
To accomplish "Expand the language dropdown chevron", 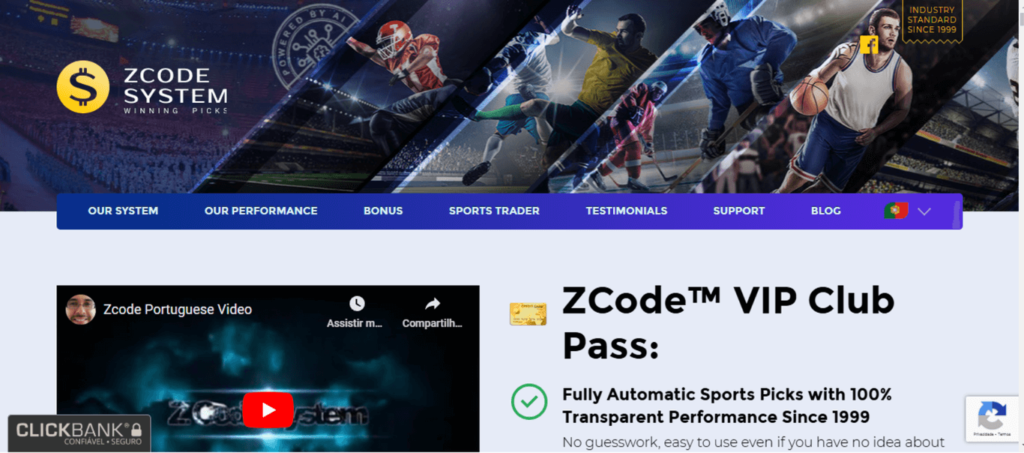I will 923,211.
